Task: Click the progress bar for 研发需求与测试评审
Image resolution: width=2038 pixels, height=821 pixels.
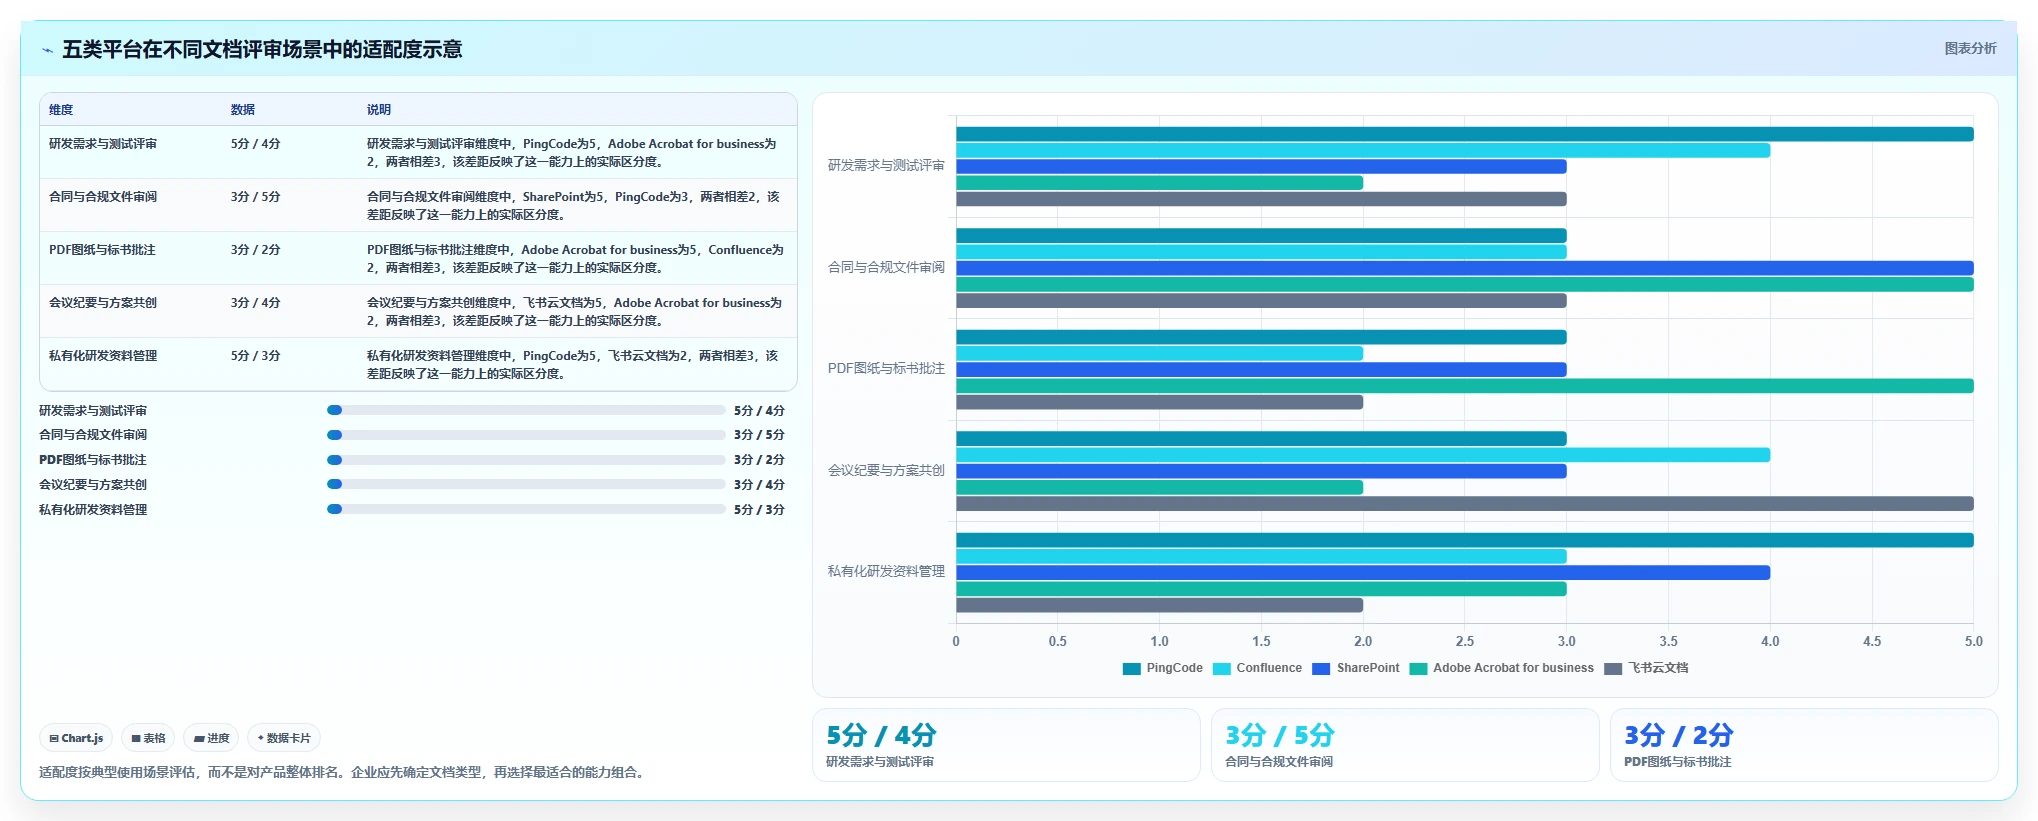Action: tap(526, 410)
